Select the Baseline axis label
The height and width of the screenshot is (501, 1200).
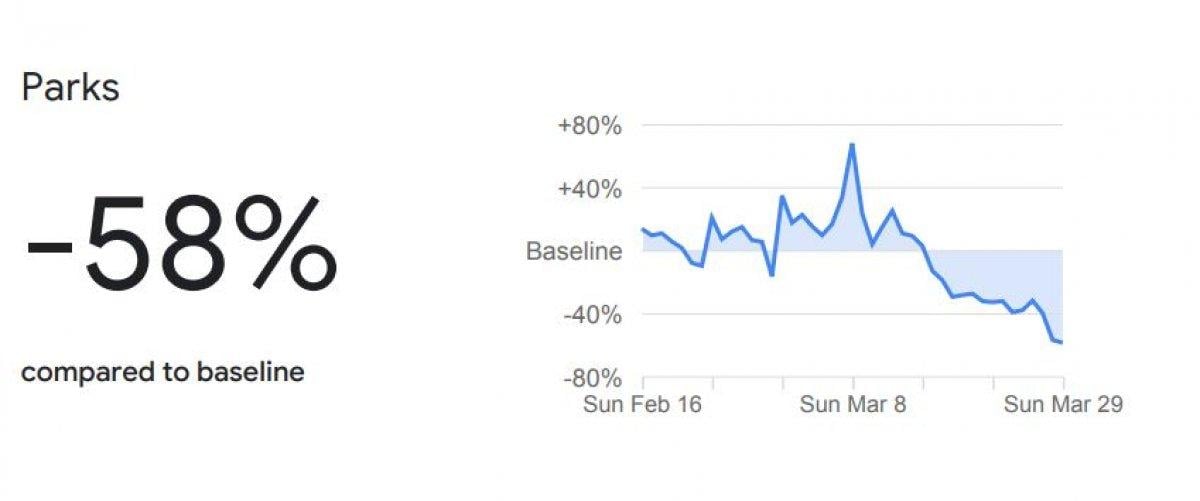pyautogui.click(x=574, y=252)
